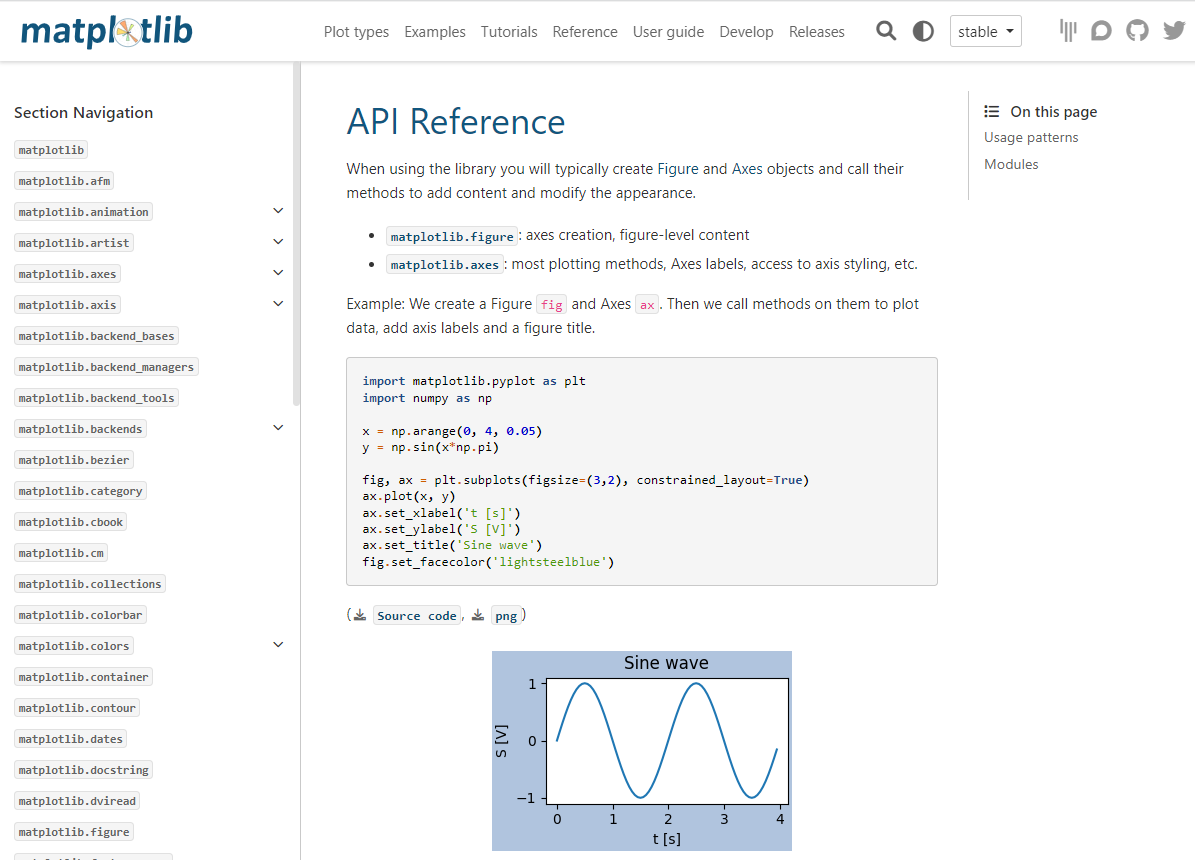Expand the matplotlib.backends section

[x=278, y=428]
